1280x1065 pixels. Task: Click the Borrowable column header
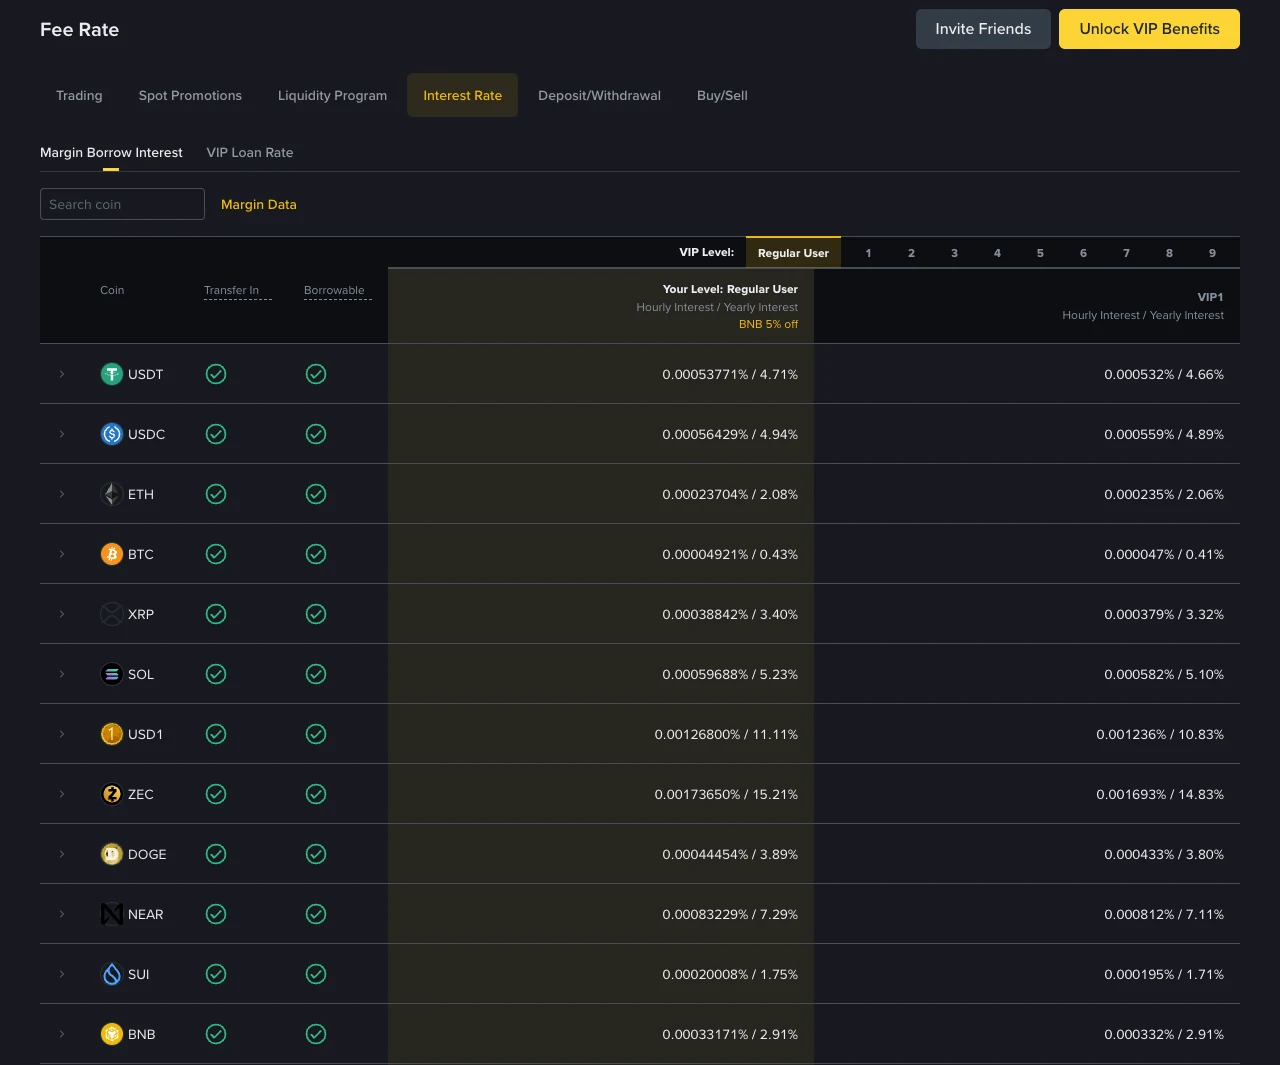(x=338, y=291)
